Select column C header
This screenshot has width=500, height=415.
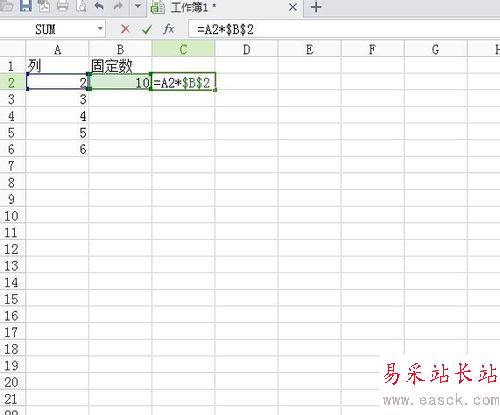183,50
